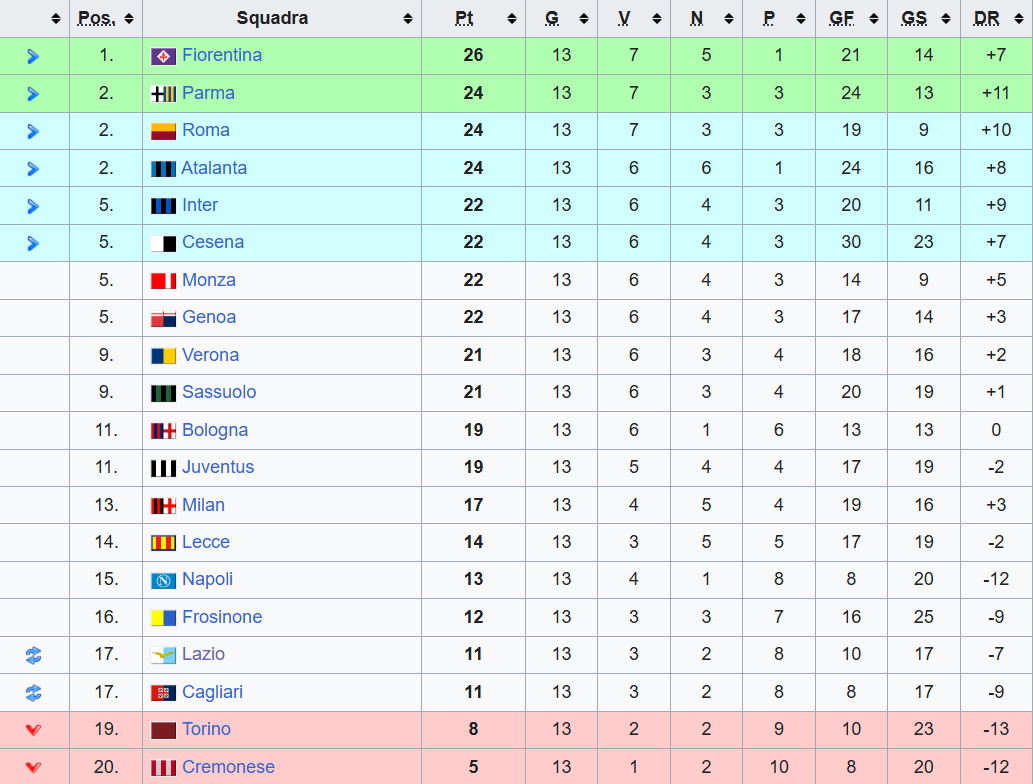
Task: Click the Torino maroon flag icon
Action: (163, 730)
